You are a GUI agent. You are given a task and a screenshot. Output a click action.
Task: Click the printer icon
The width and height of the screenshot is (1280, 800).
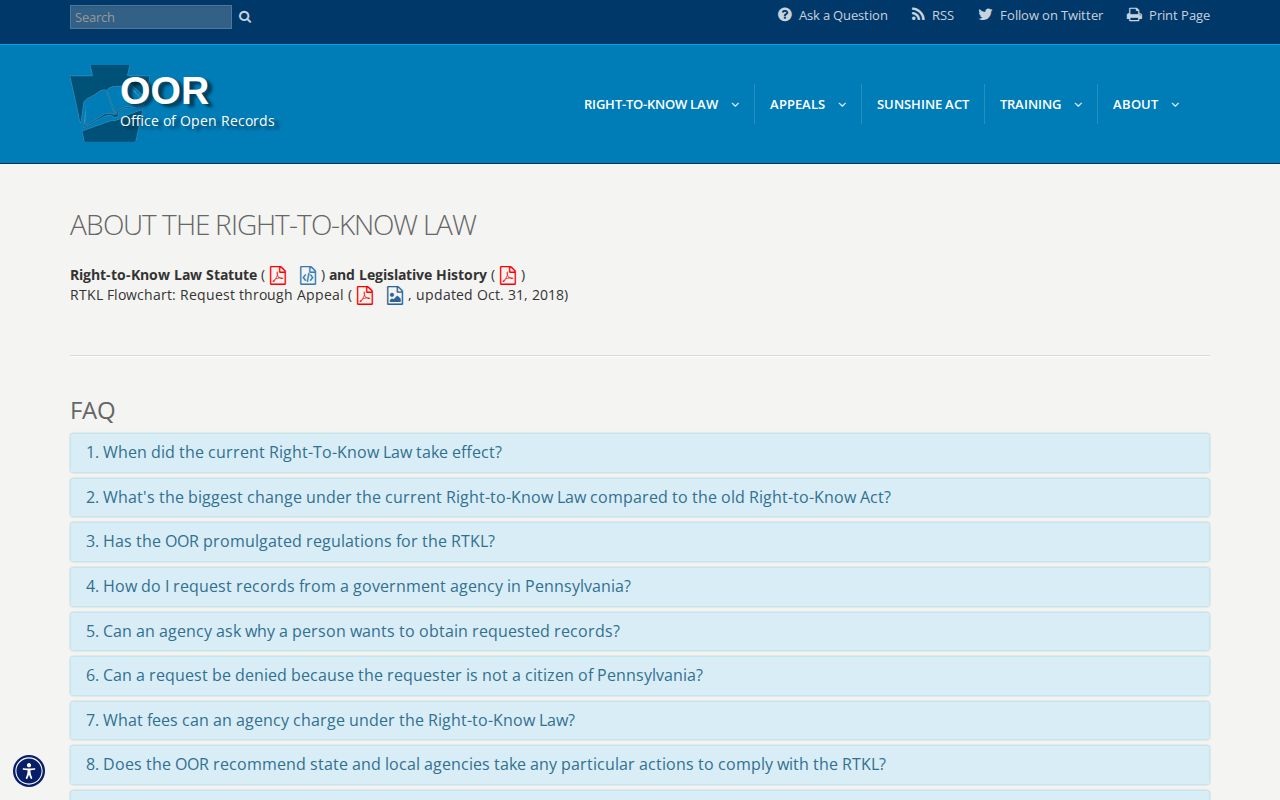(x=1134, y=15)
